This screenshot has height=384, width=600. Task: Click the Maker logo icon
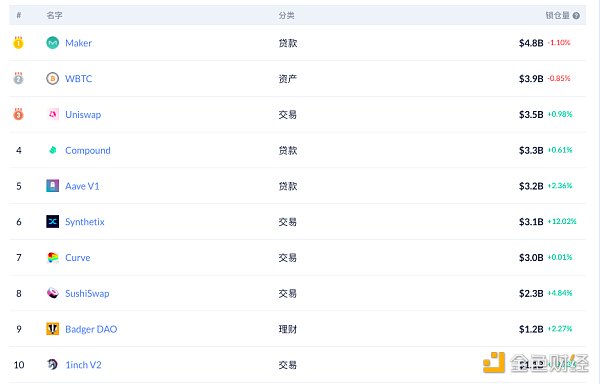(52, 43)
